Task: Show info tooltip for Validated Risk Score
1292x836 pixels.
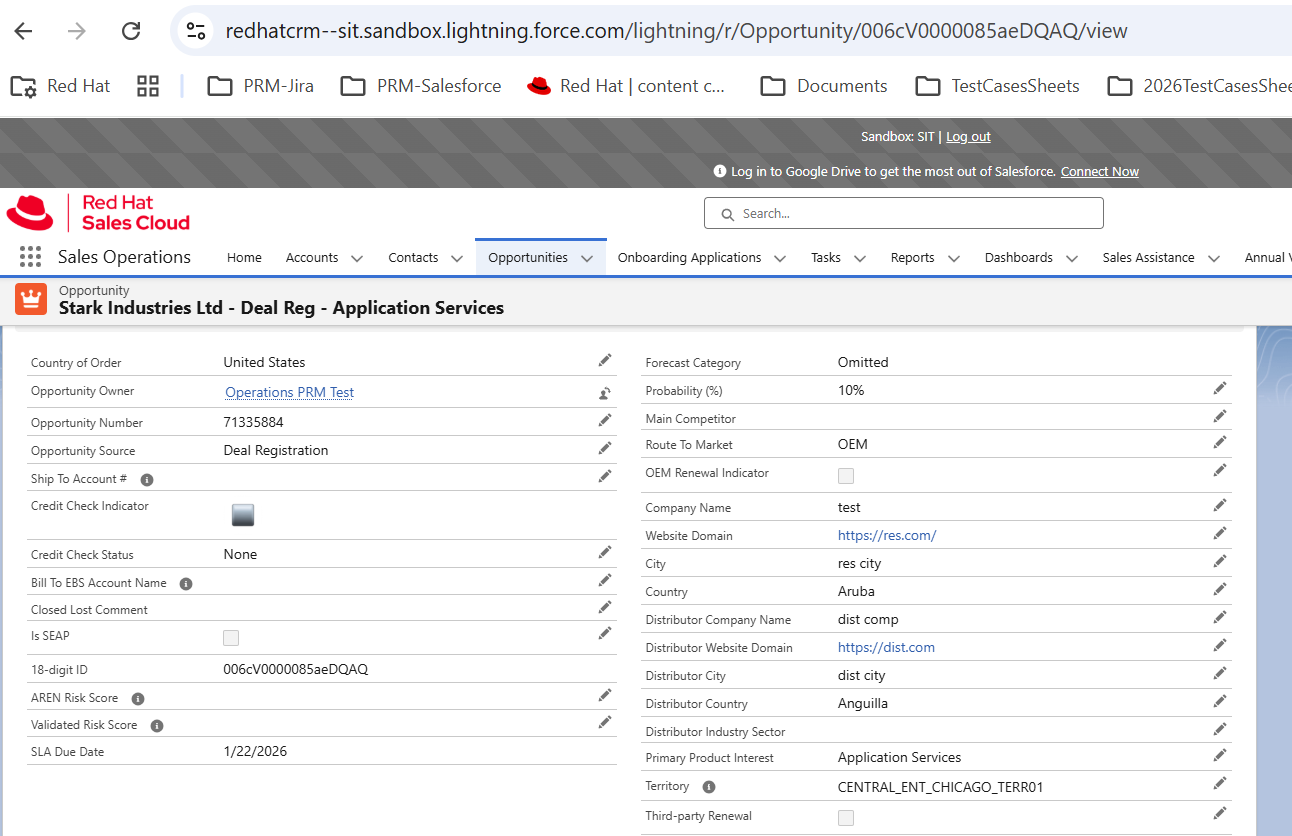Action: pos(157,726)
